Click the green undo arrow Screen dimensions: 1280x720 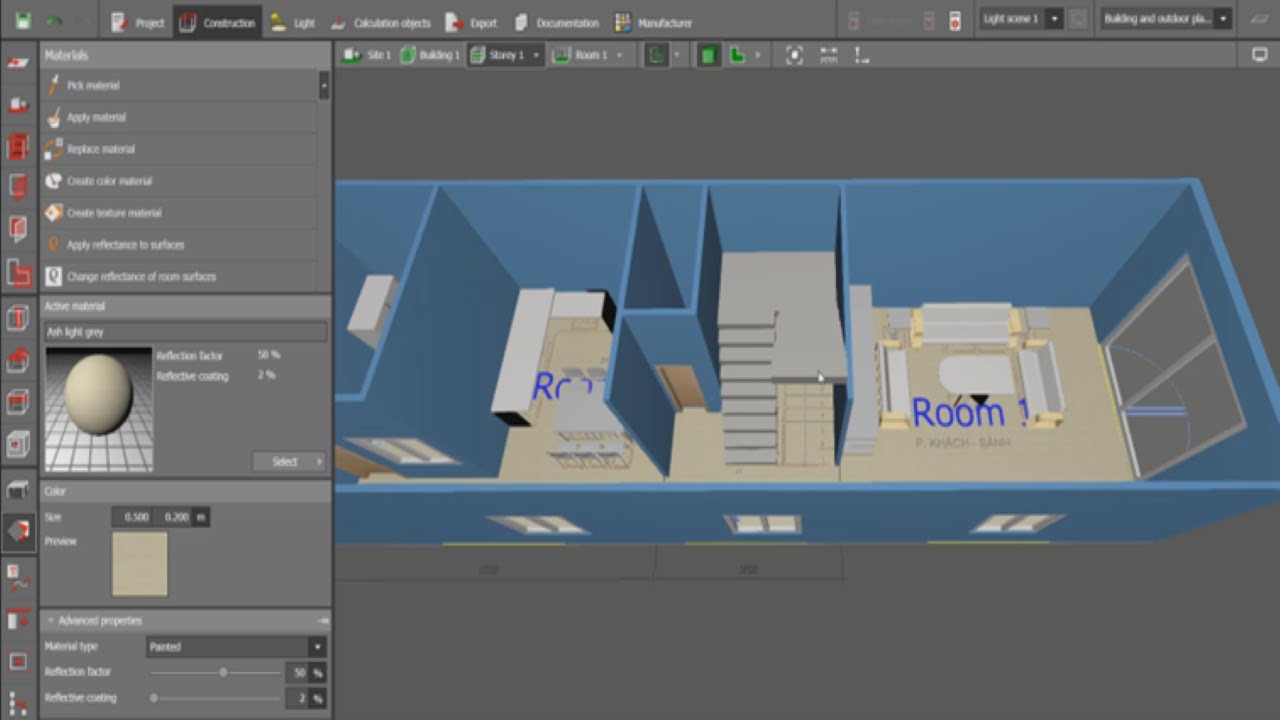tap(54, 21)
